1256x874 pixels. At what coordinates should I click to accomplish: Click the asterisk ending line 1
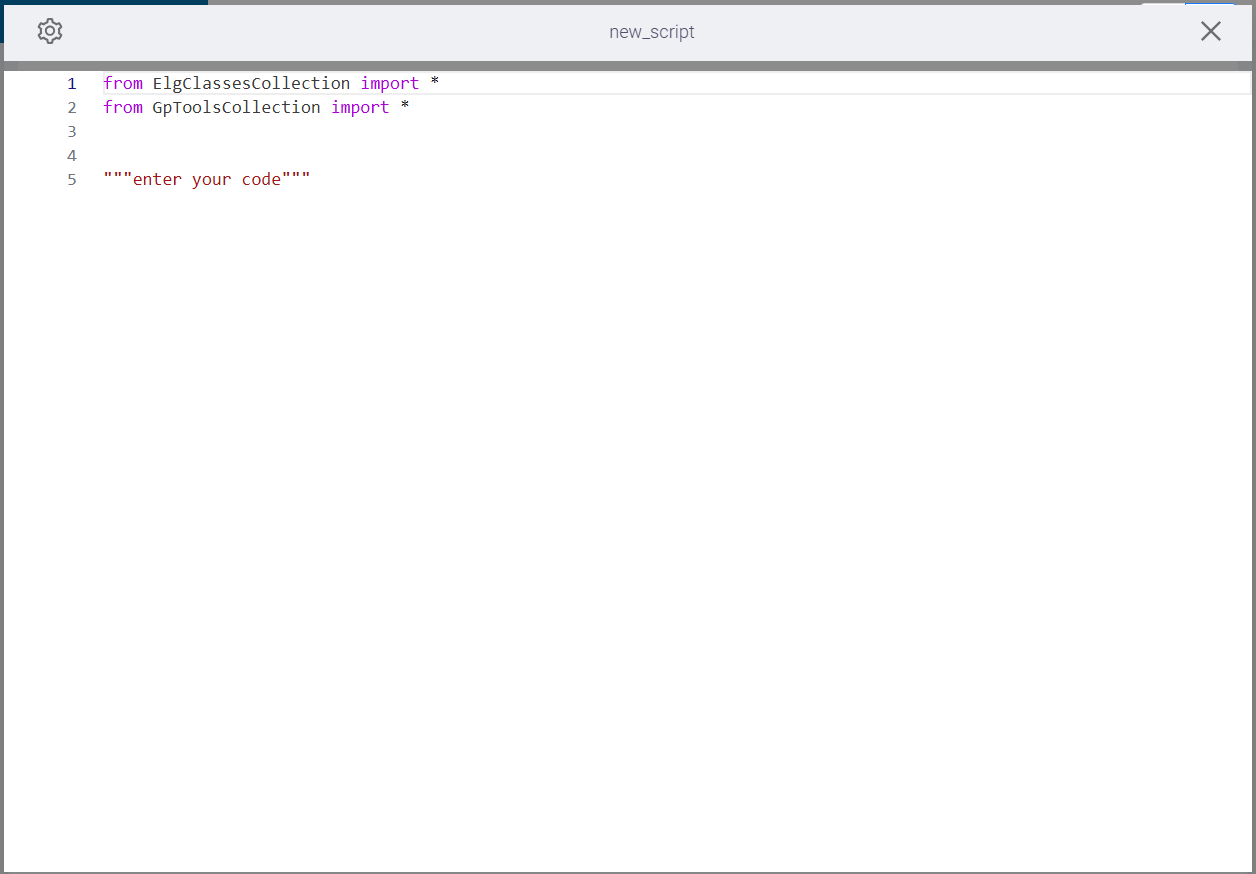click(435, 84)
